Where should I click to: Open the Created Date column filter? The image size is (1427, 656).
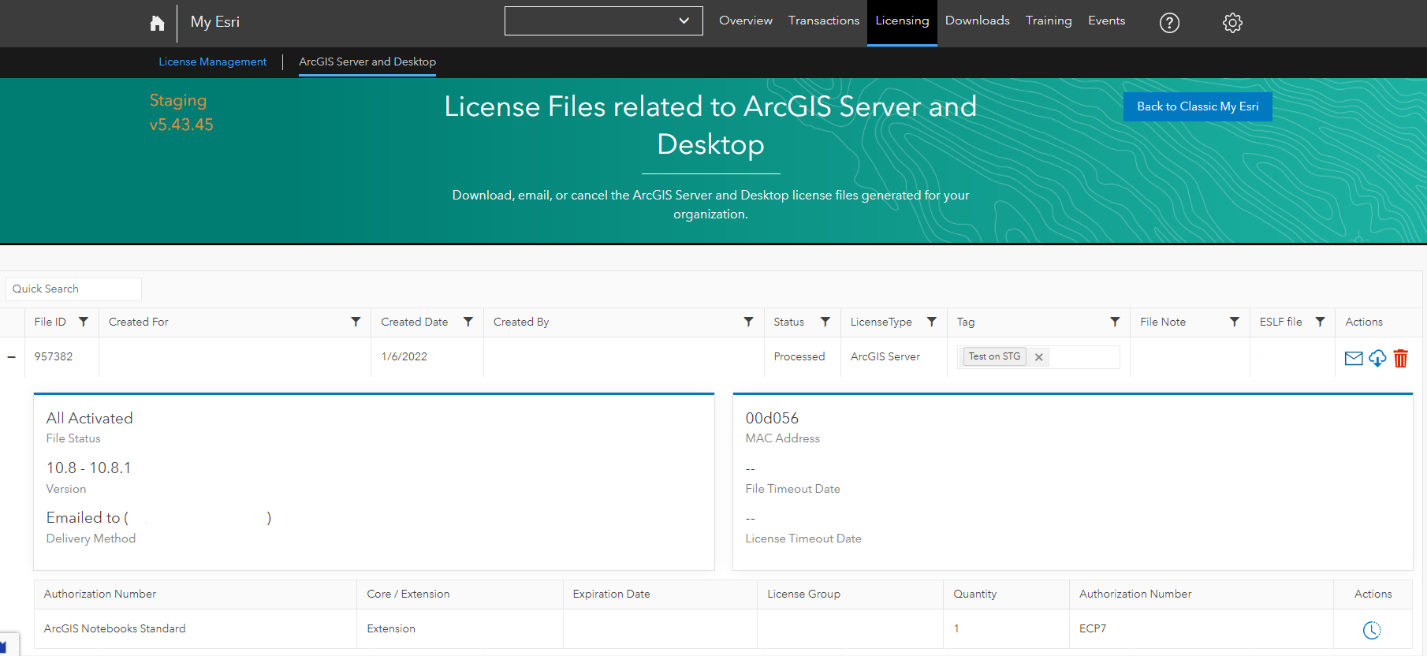pos(467,321)
